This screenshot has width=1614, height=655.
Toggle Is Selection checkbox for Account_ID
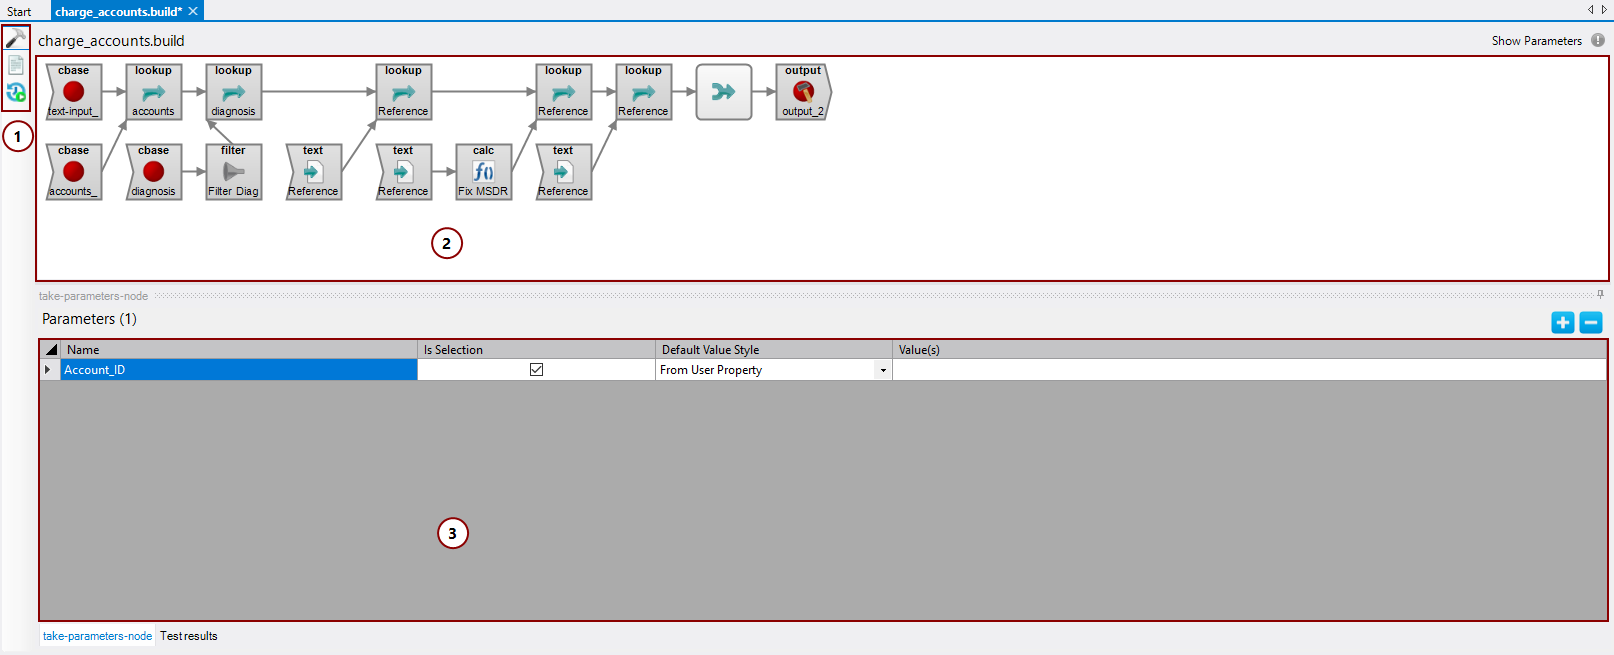click(536, 370)
